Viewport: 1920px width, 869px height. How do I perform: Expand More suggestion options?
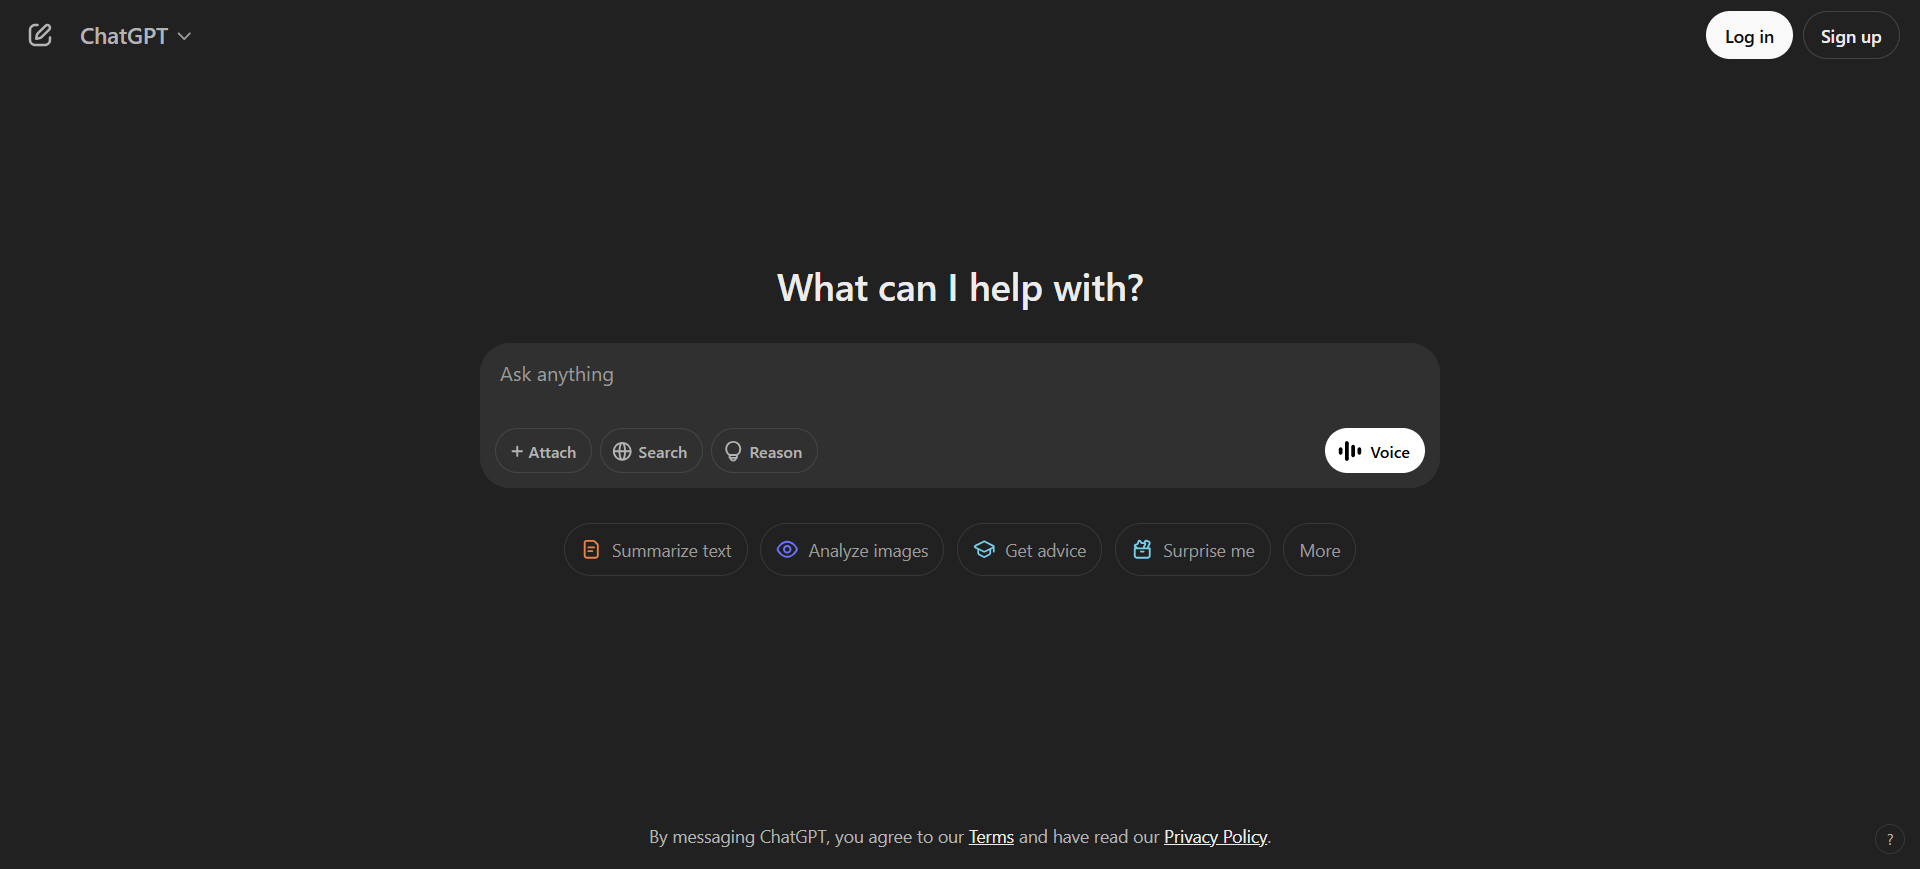pos(1319,550)
